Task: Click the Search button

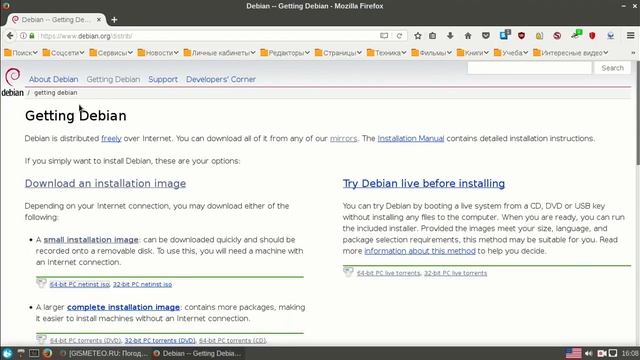Action: (x=612, y=68)
